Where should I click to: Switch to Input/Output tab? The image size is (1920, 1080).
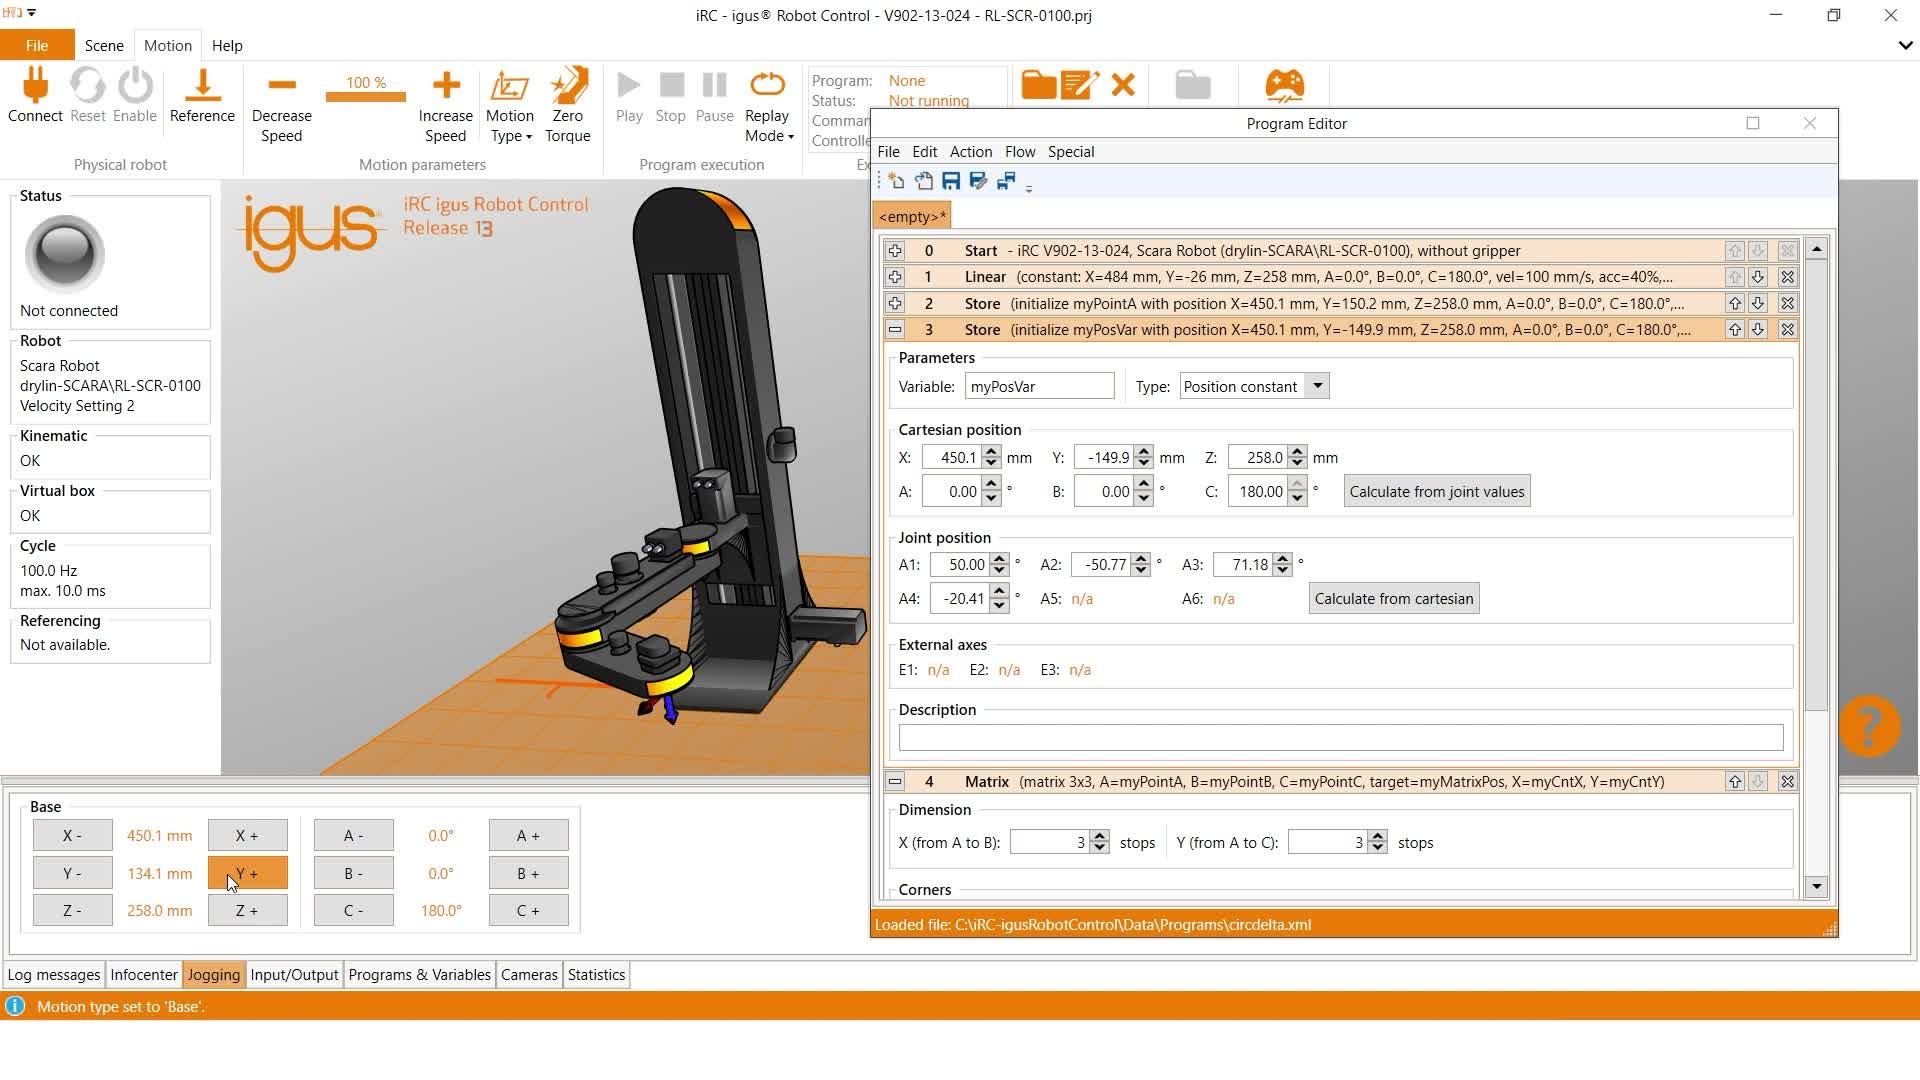point(295,974)
